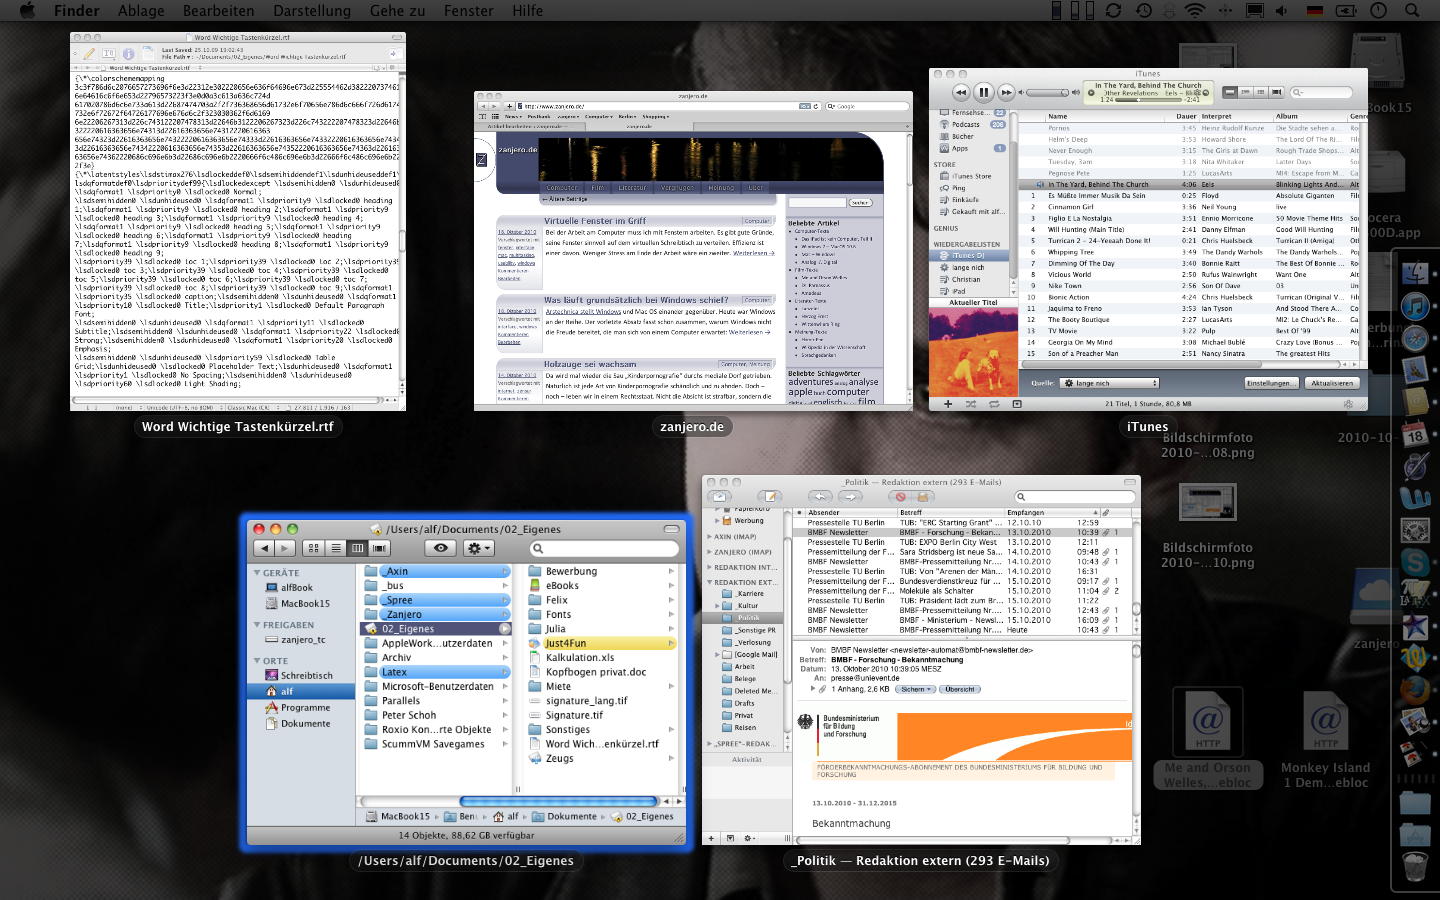The width and height of the screenshot is (1440, 900).
Task: Toggle the iTunes artwork viewer
Action: [x=1017, y=404]
